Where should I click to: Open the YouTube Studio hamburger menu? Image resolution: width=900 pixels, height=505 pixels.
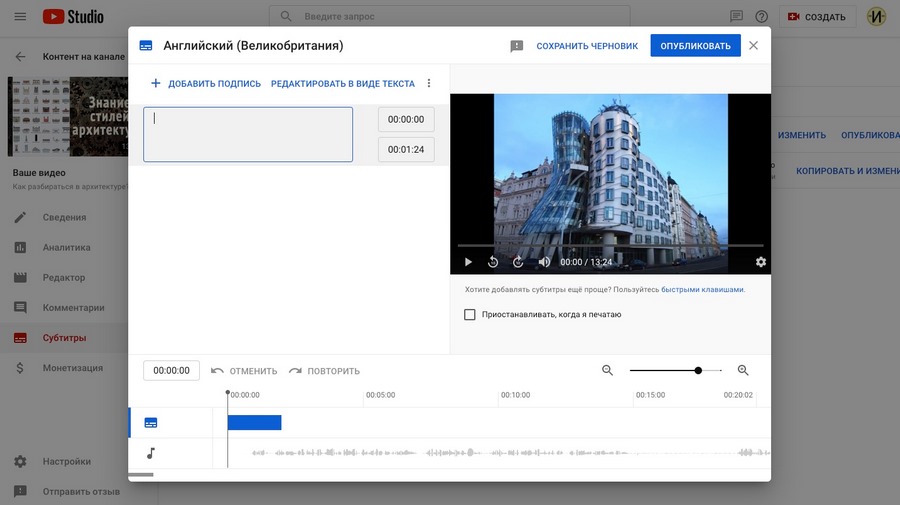point(20,17)
